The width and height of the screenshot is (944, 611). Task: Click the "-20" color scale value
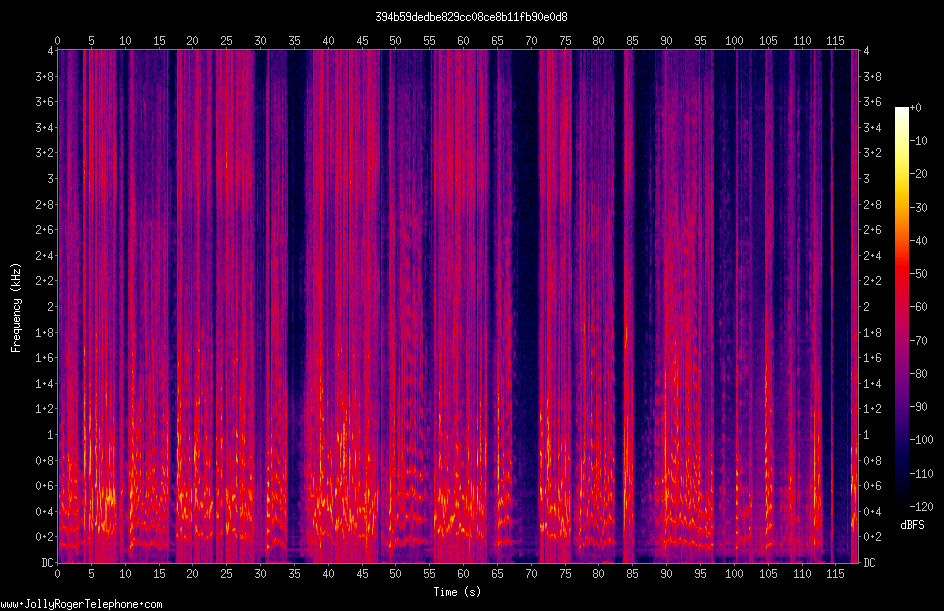pyautogui.click(x=918, y=174)
